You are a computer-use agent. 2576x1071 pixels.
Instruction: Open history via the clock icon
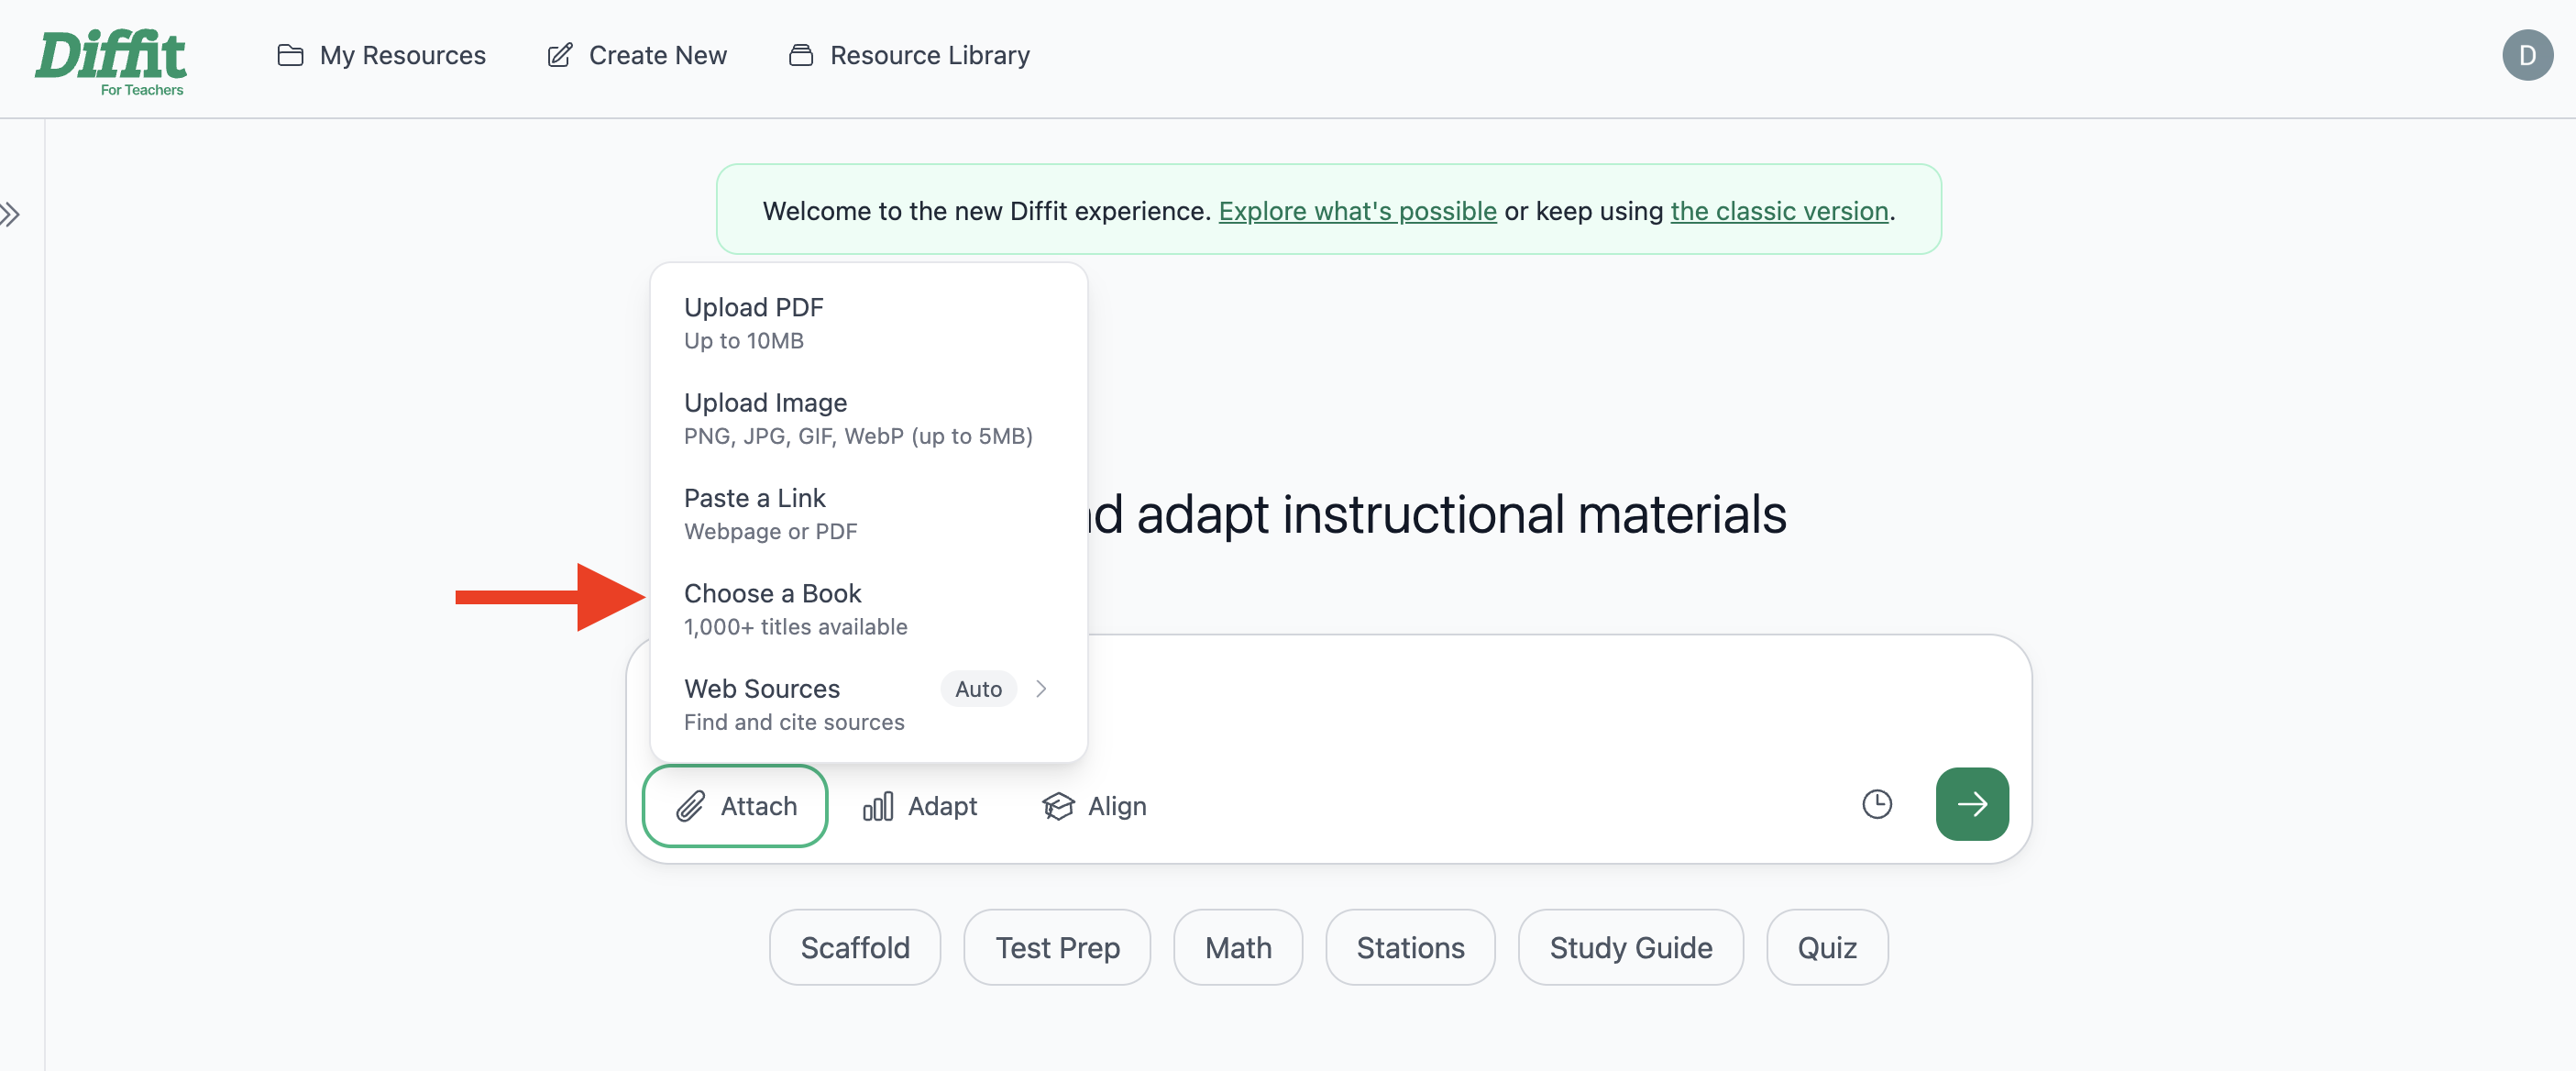pyautogui.click(x=1877, y=804)
